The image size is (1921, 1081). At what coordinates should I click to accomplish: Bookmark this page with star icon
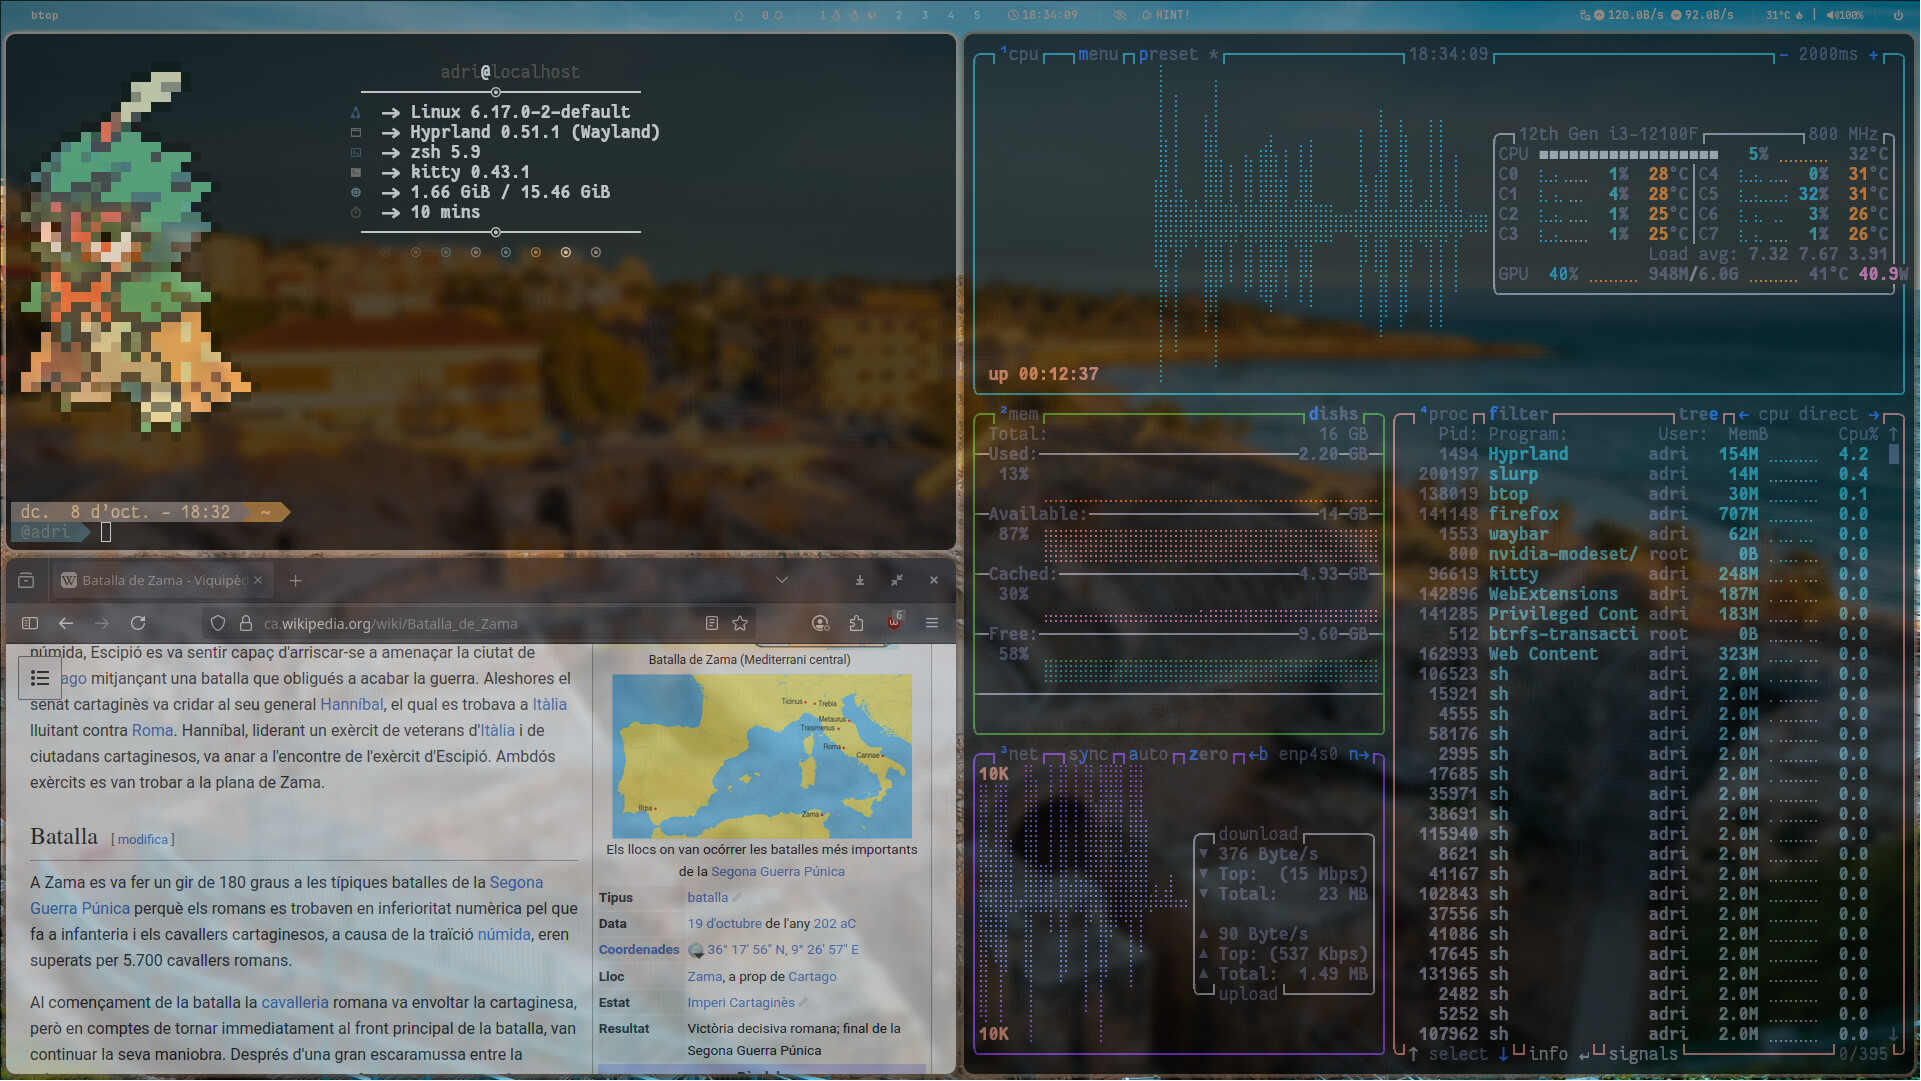[x=740, y=624]
